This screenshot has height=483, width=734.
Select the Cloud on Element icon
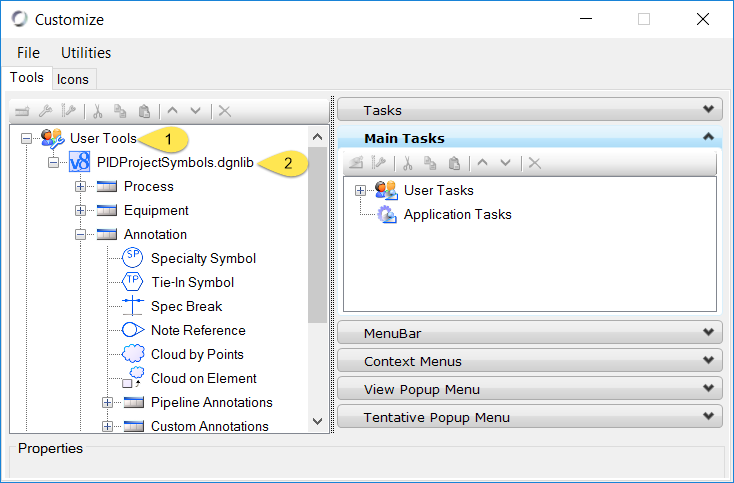click(x=133, y=378)
